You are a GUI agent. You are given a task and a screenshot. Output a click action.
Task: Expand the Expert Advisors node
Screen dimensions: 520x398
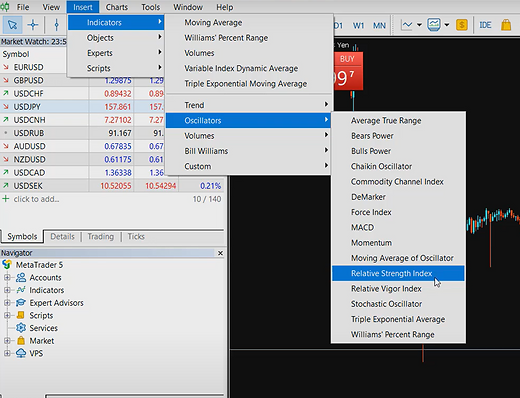(x=7, y=303)
